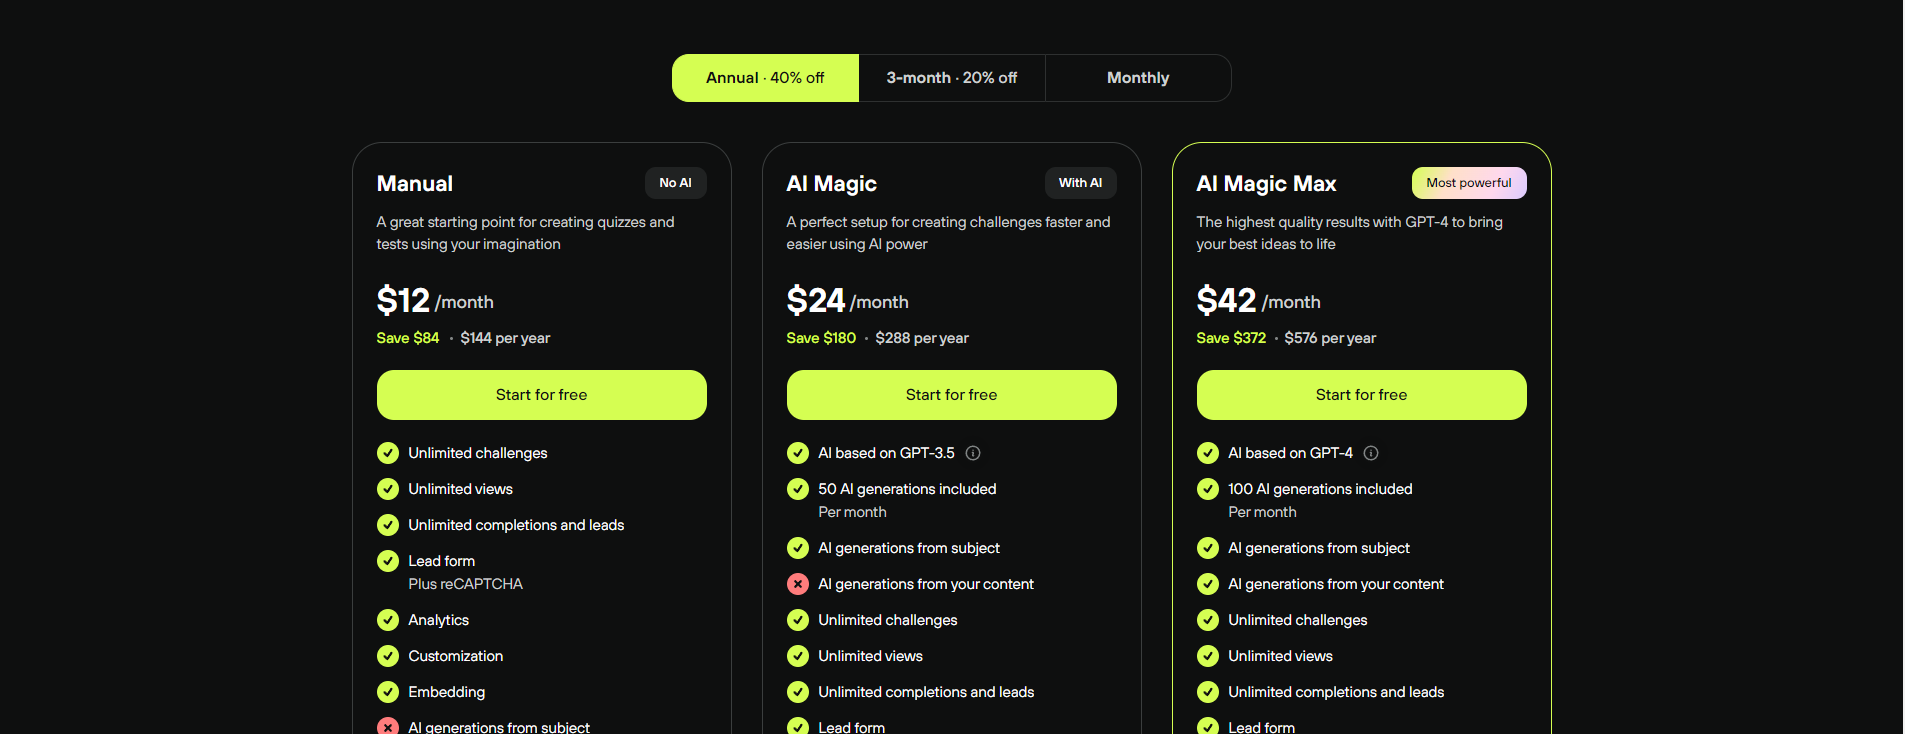
Task: Click check beside AI Magic's Unlimited views
Action: click(798, 656)
